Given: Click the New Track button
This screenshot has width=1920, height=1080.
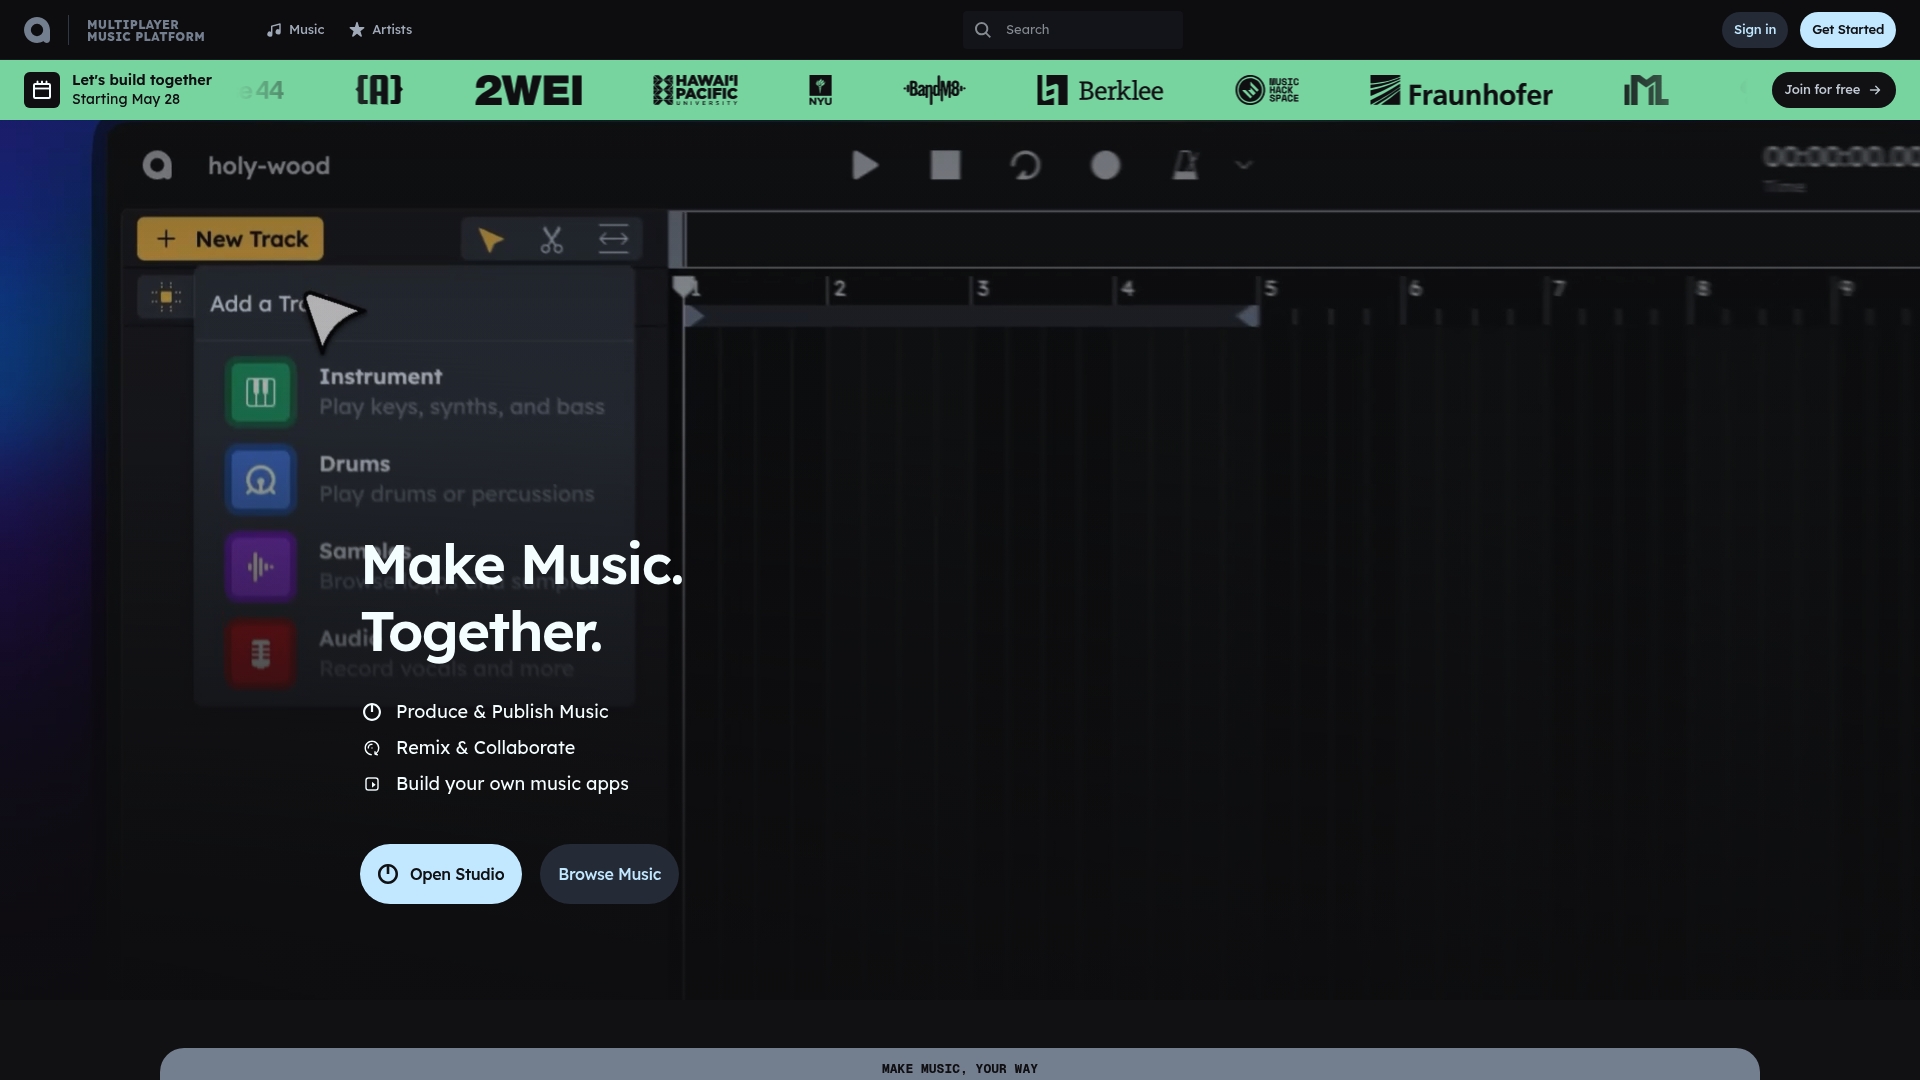Looking at the screenshot, I should click(x=230, y=239).
